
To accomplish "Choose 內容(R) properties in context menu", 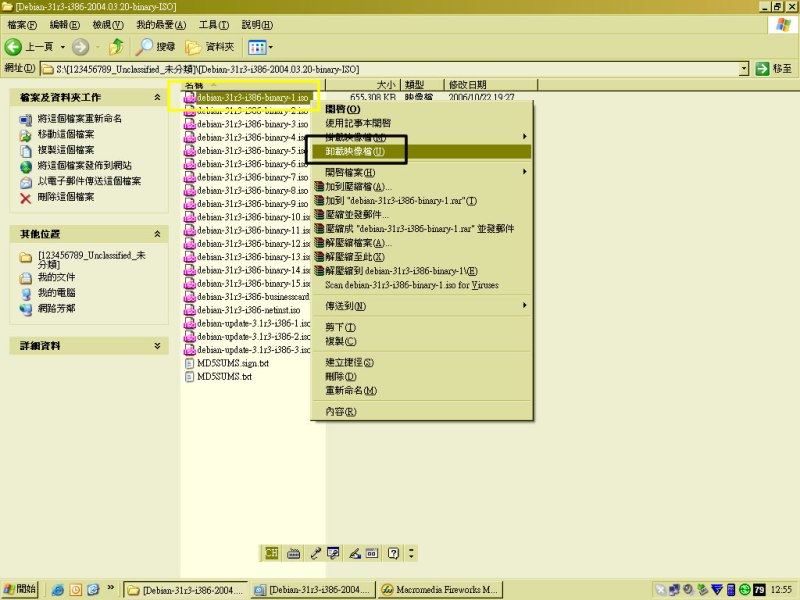I will (421, 411).
